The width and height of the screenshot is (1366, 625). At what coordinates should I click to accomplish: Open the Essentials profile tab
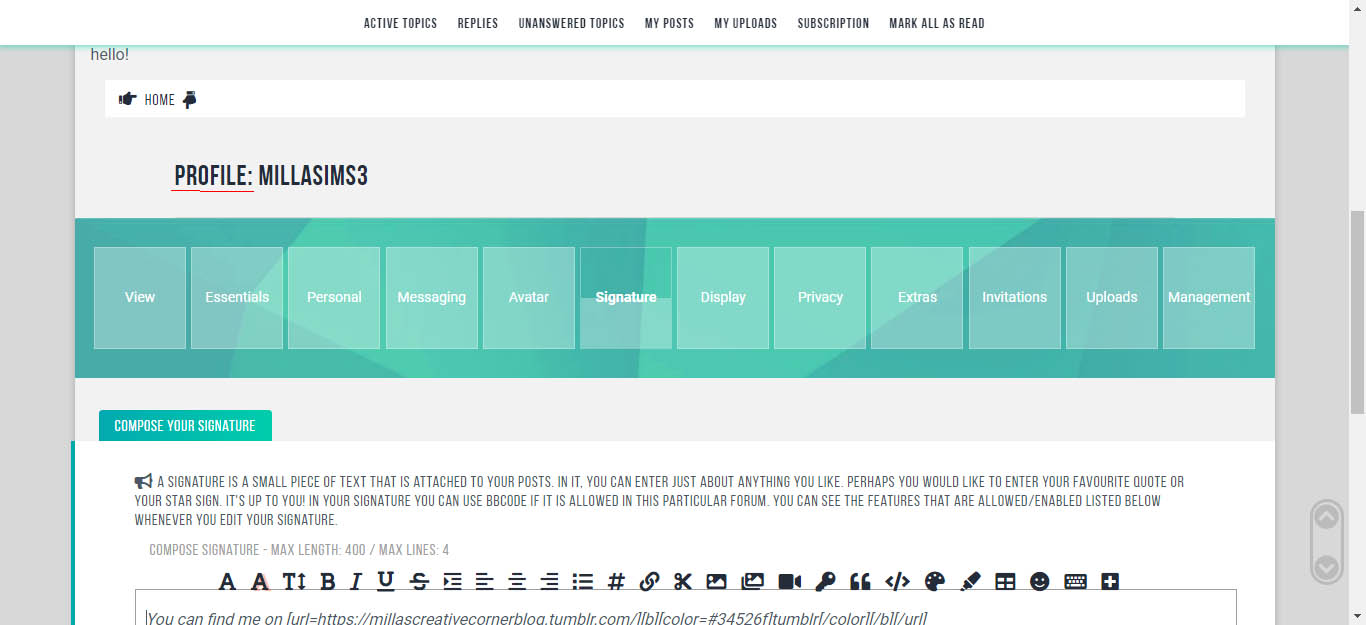tap(237, 298)
